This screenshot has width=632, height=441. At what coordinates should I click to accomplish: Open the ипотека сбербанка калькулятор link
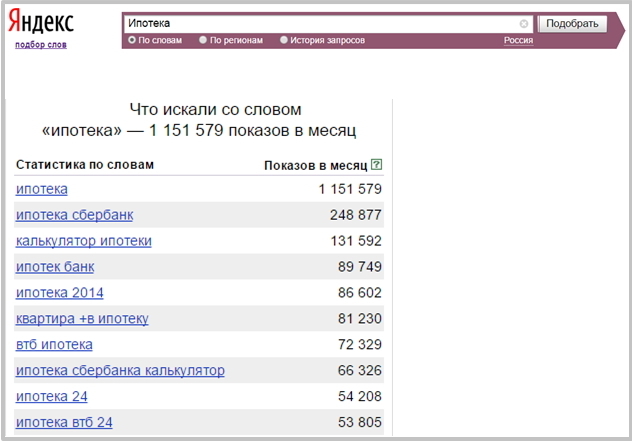(x=120, y=370)
